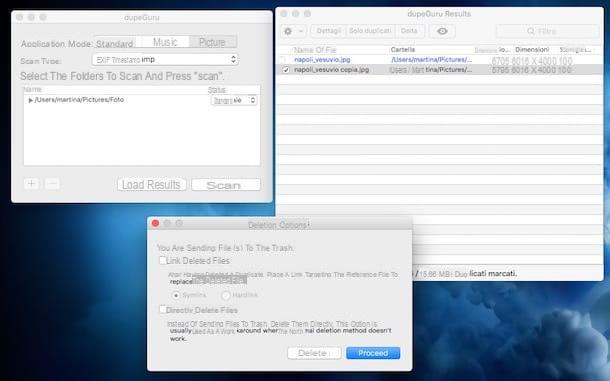Image resolution: width=610 pixels, height=381 pixels.
Task: Select the Hardlink radio button
Action: (x=226, y=295)
